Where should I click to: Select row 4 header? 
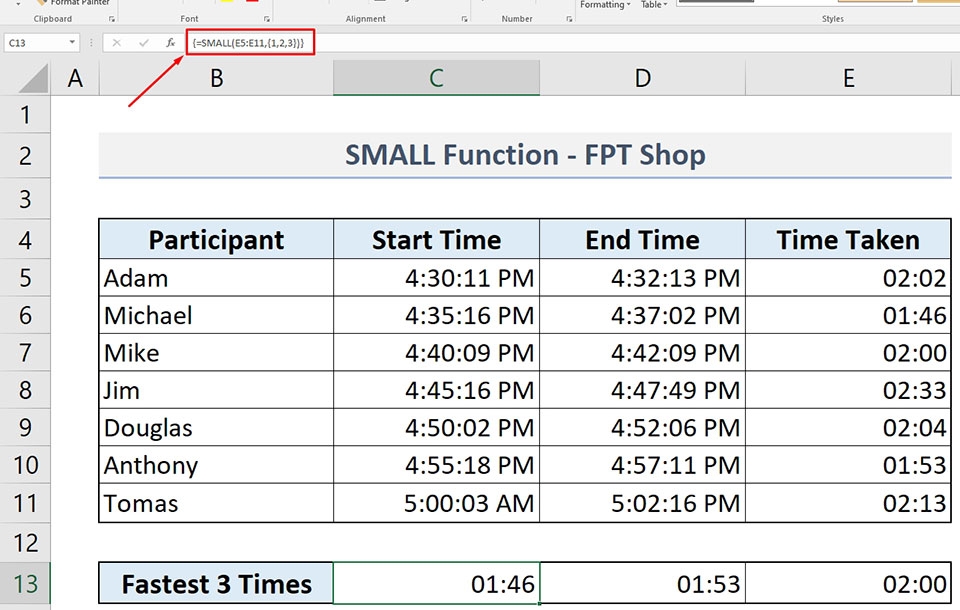click(25, 239)
